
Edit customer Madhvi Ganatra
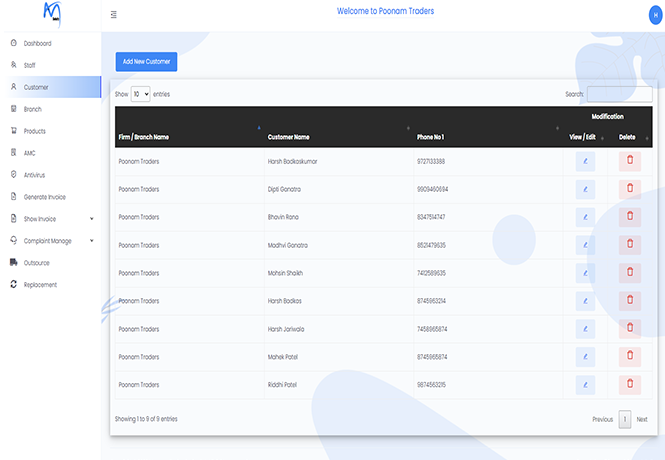585,245
